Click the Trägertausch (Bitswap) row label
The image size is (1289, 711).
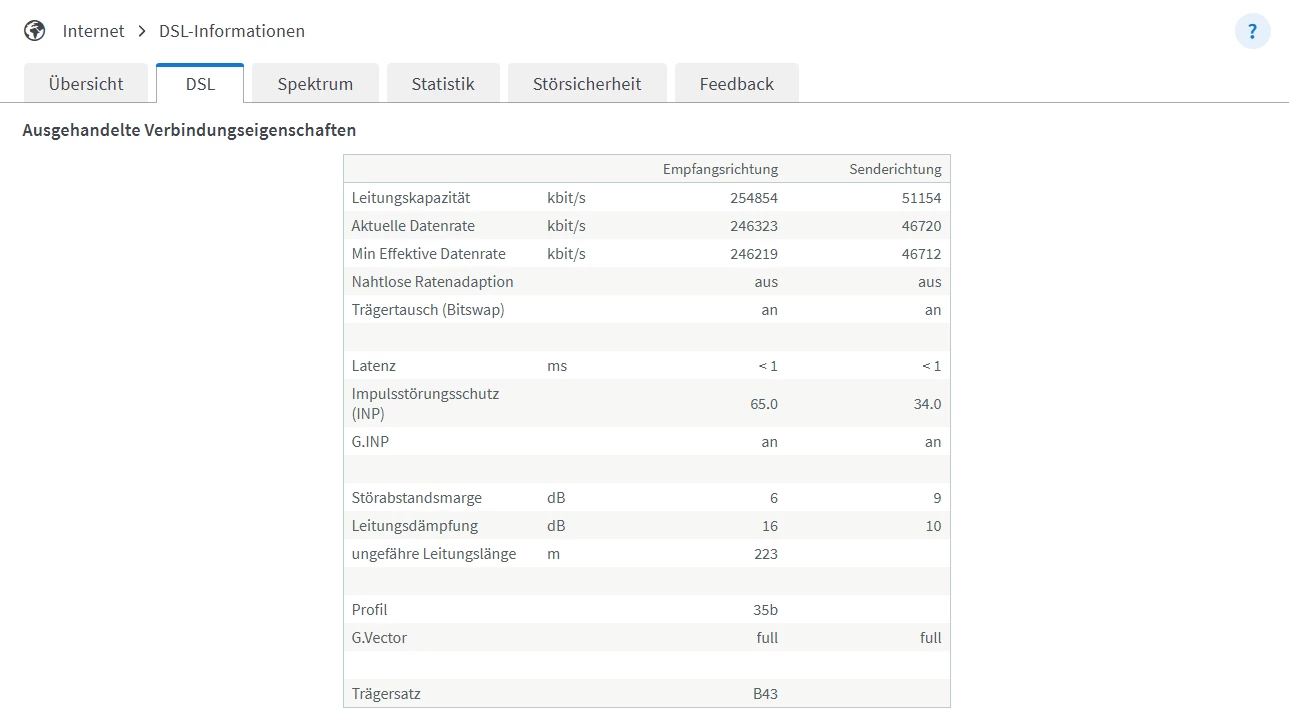pyautogui.click(x=428, y=310)
